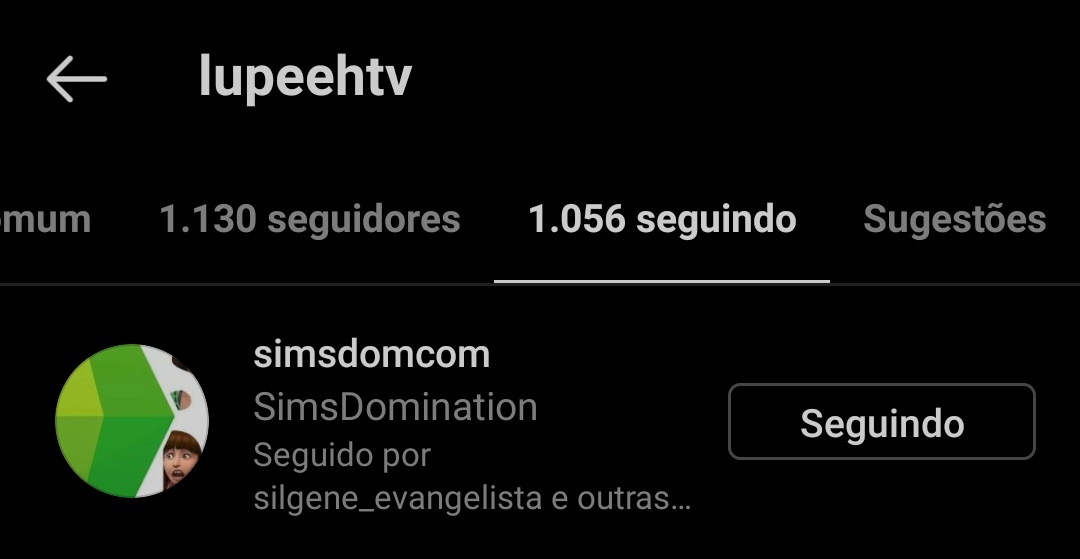Tap the underline beneath the seguindo tab
Viewport: 1080px width, 559px height.
662,281
